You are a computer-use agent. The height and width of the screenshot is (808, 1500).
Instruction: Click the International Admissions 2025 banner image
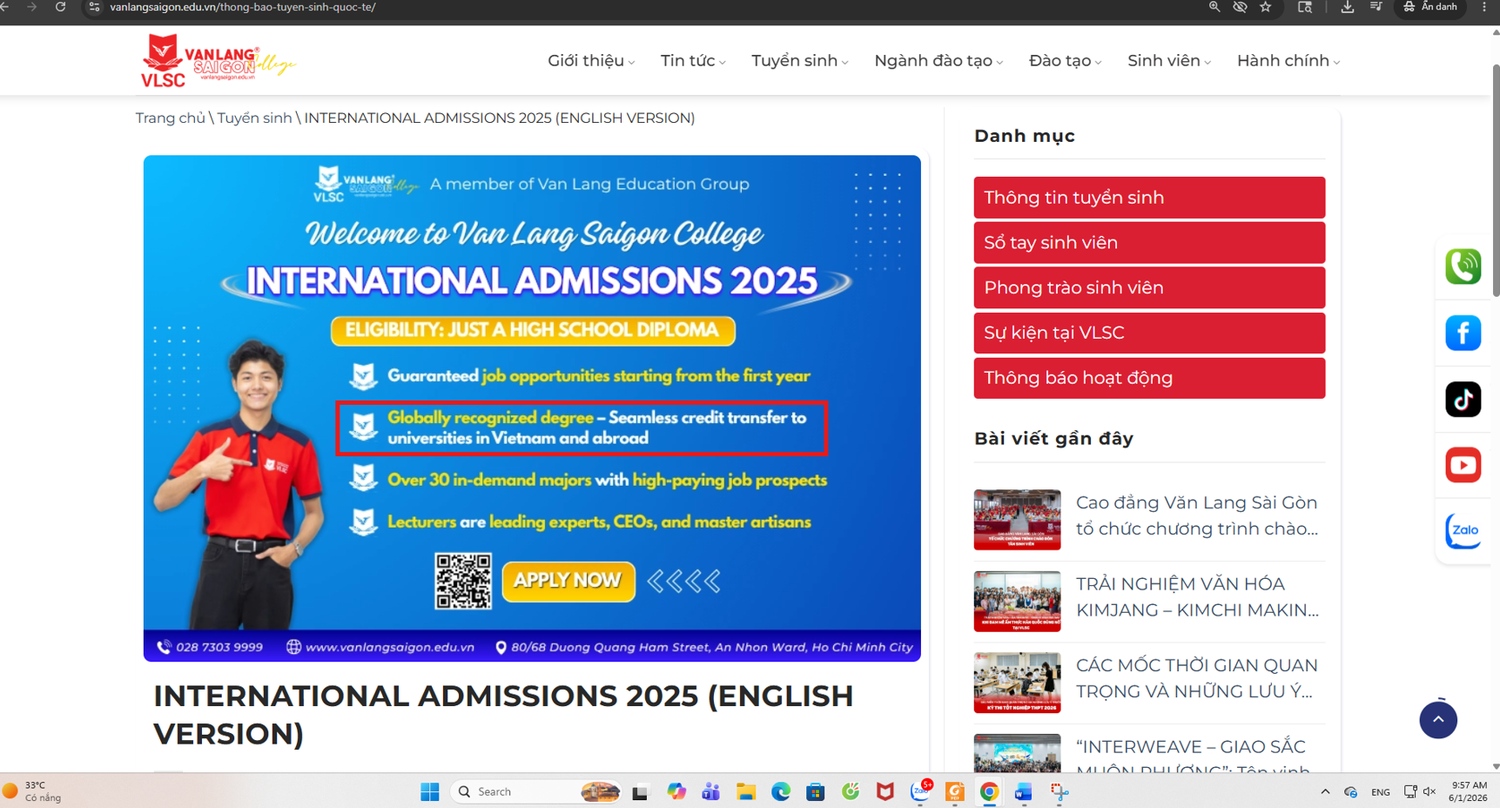(532, 408)
